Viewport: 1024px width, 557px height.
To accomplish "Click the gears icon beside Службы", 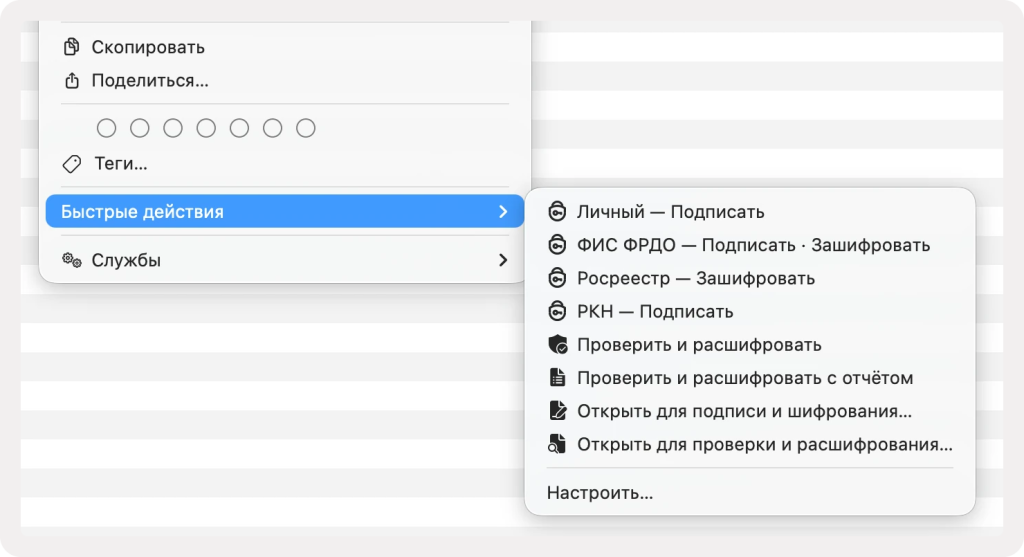I will tap(72, 261).
